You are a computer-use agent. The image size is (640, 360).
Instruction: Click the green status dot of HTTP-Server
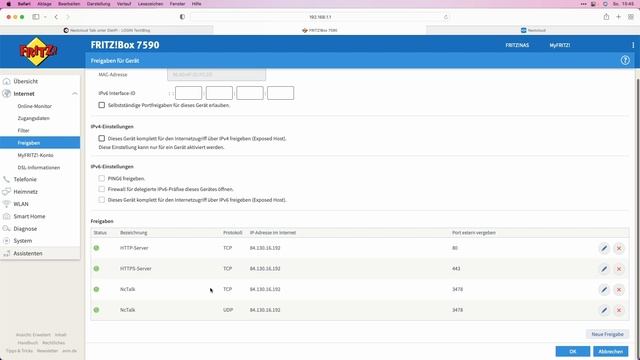tap(96, 248)
